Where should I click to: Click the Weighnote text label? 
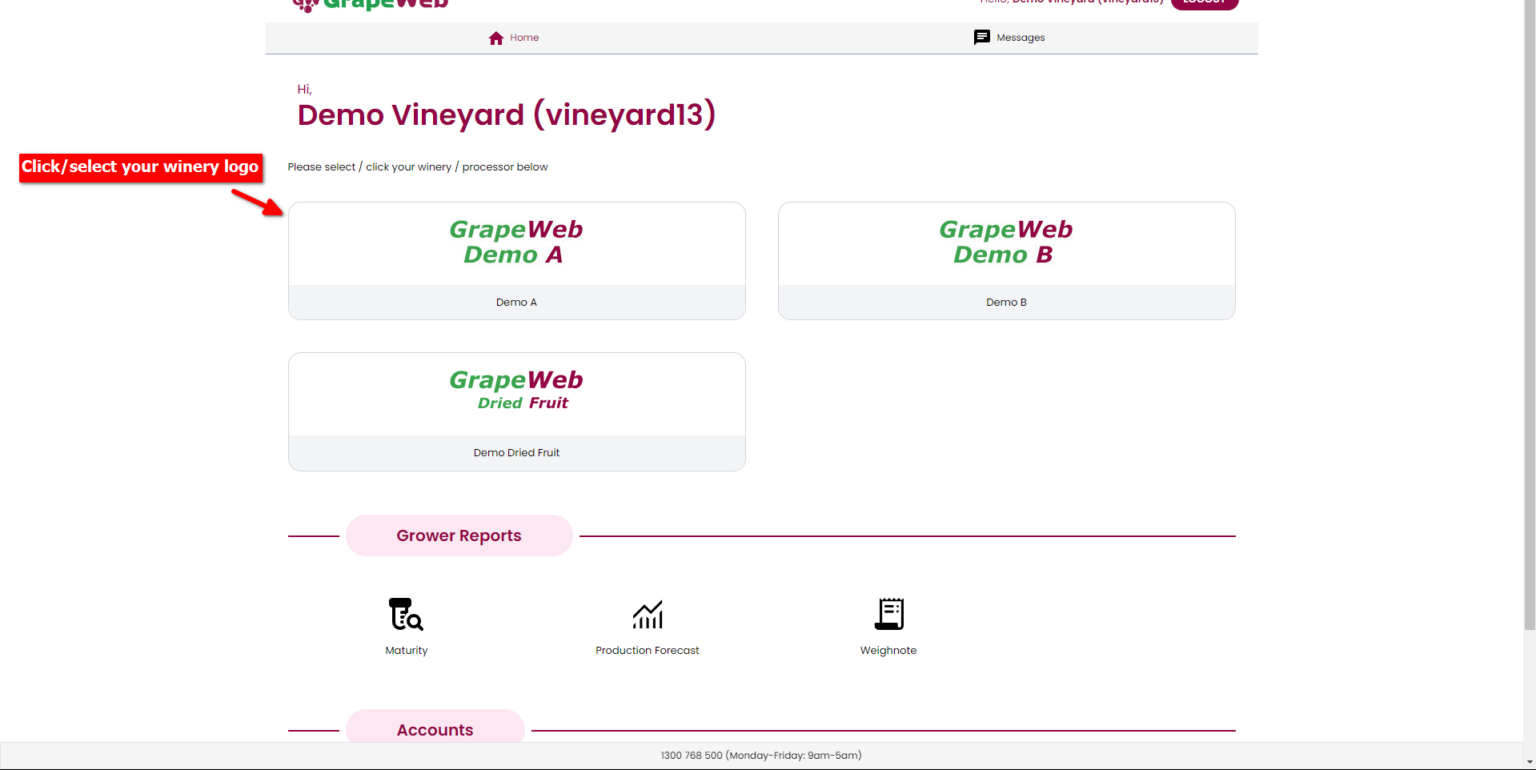click(888, 650)
